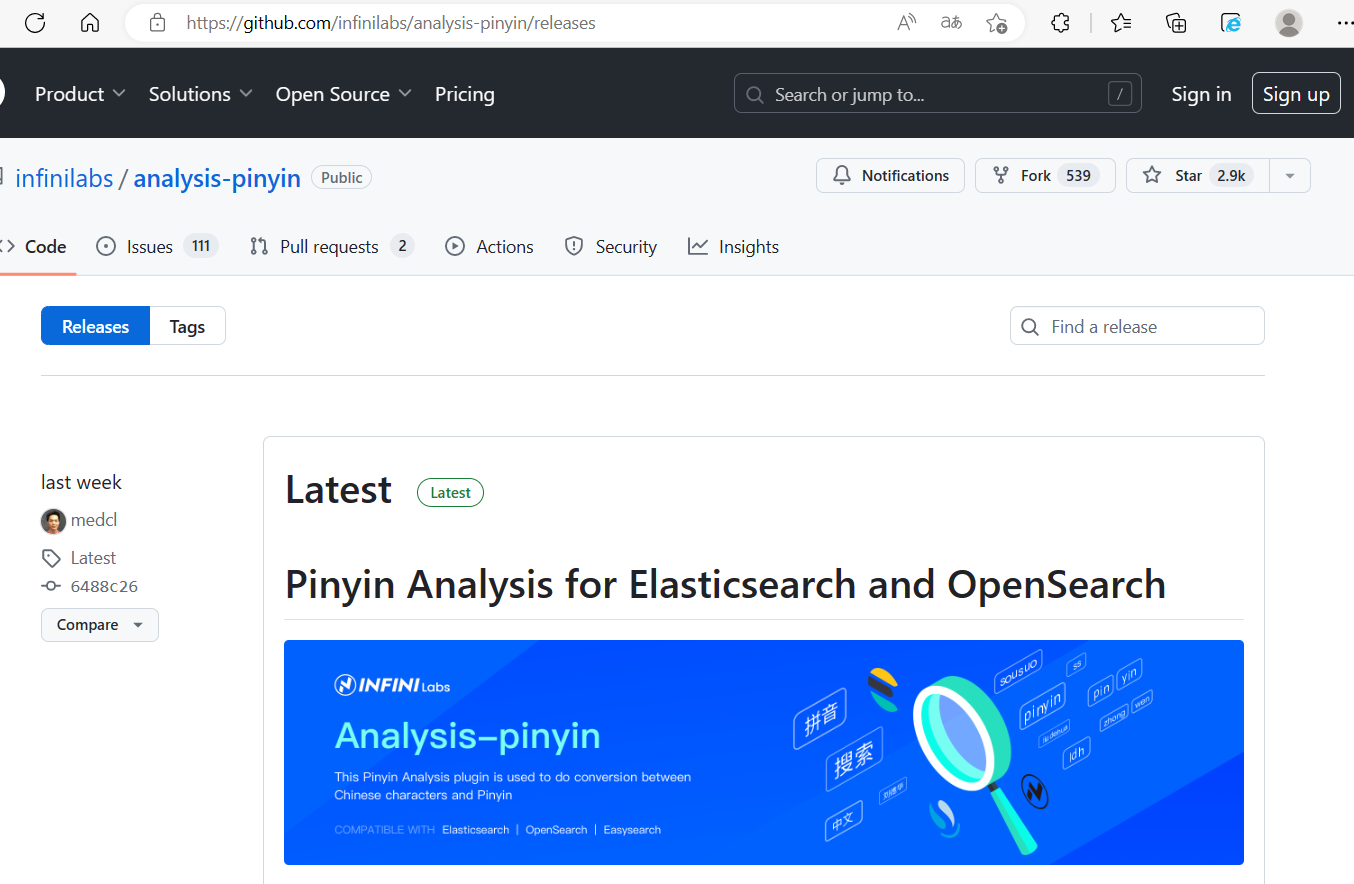
Task: Open commit 6488c26
Action: pos(104,586)
